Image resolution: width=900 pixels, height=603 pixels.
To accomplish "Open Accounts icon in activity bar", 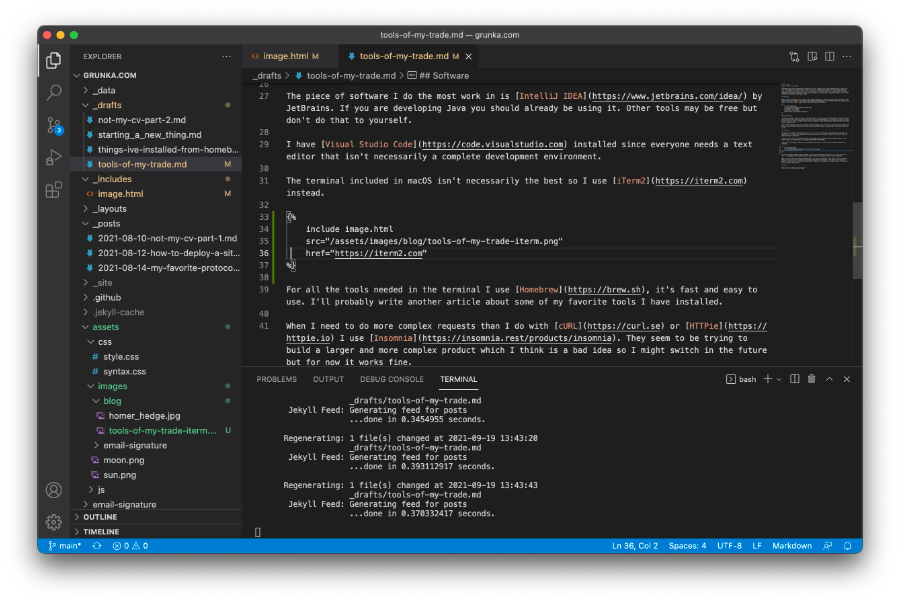I will [53, 490].
